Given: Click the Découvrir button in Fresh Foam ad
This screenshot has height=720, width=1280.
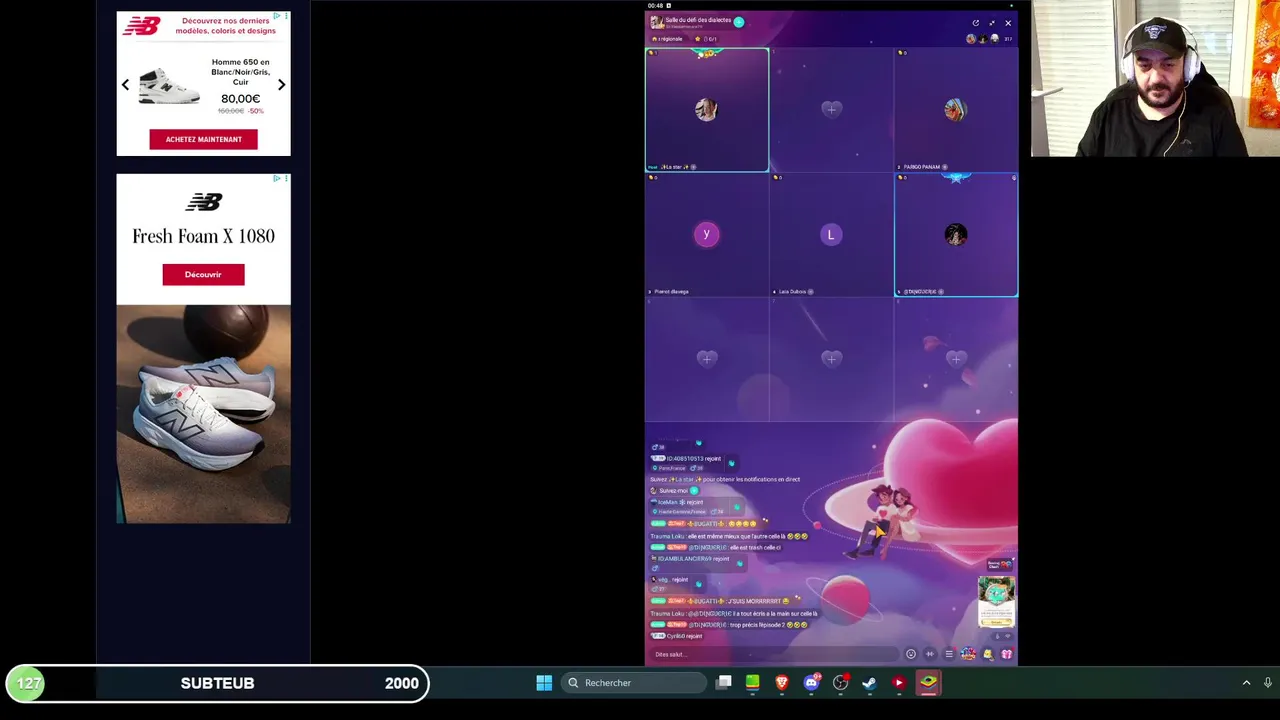Looking at the screenshot, I should pos(203,274).
